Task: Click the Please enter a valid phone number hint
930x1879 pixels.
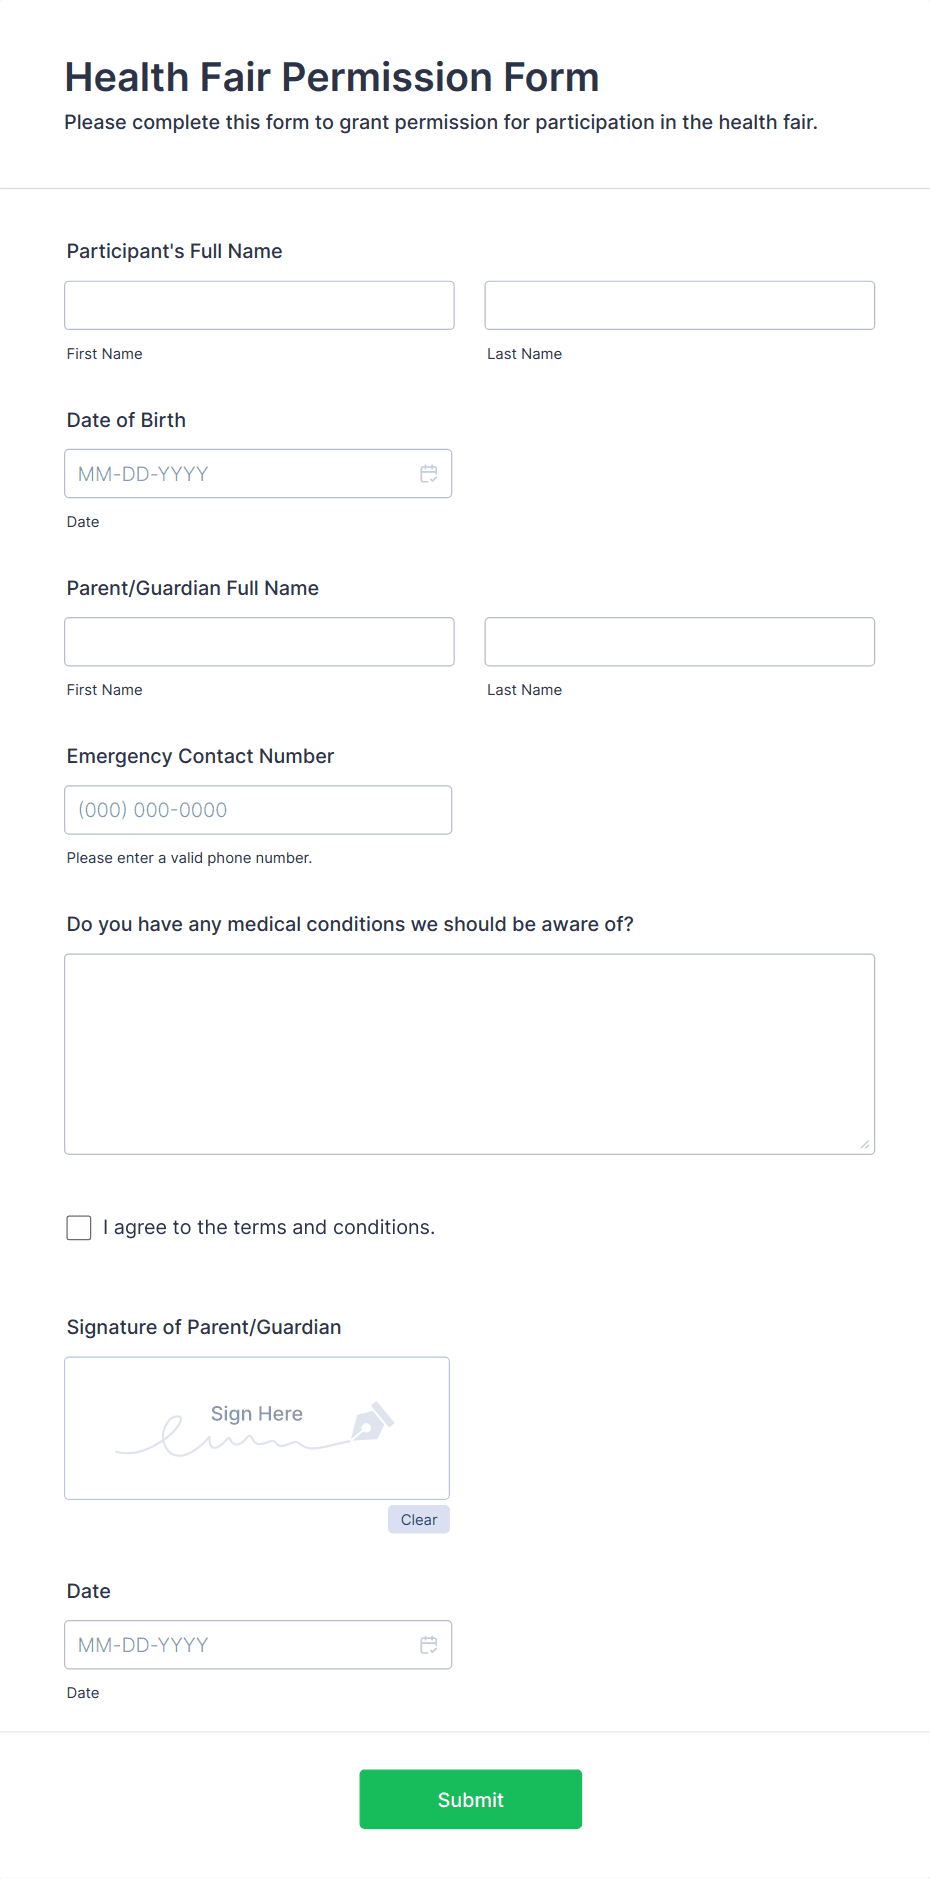Action: [x=189, y=857]
